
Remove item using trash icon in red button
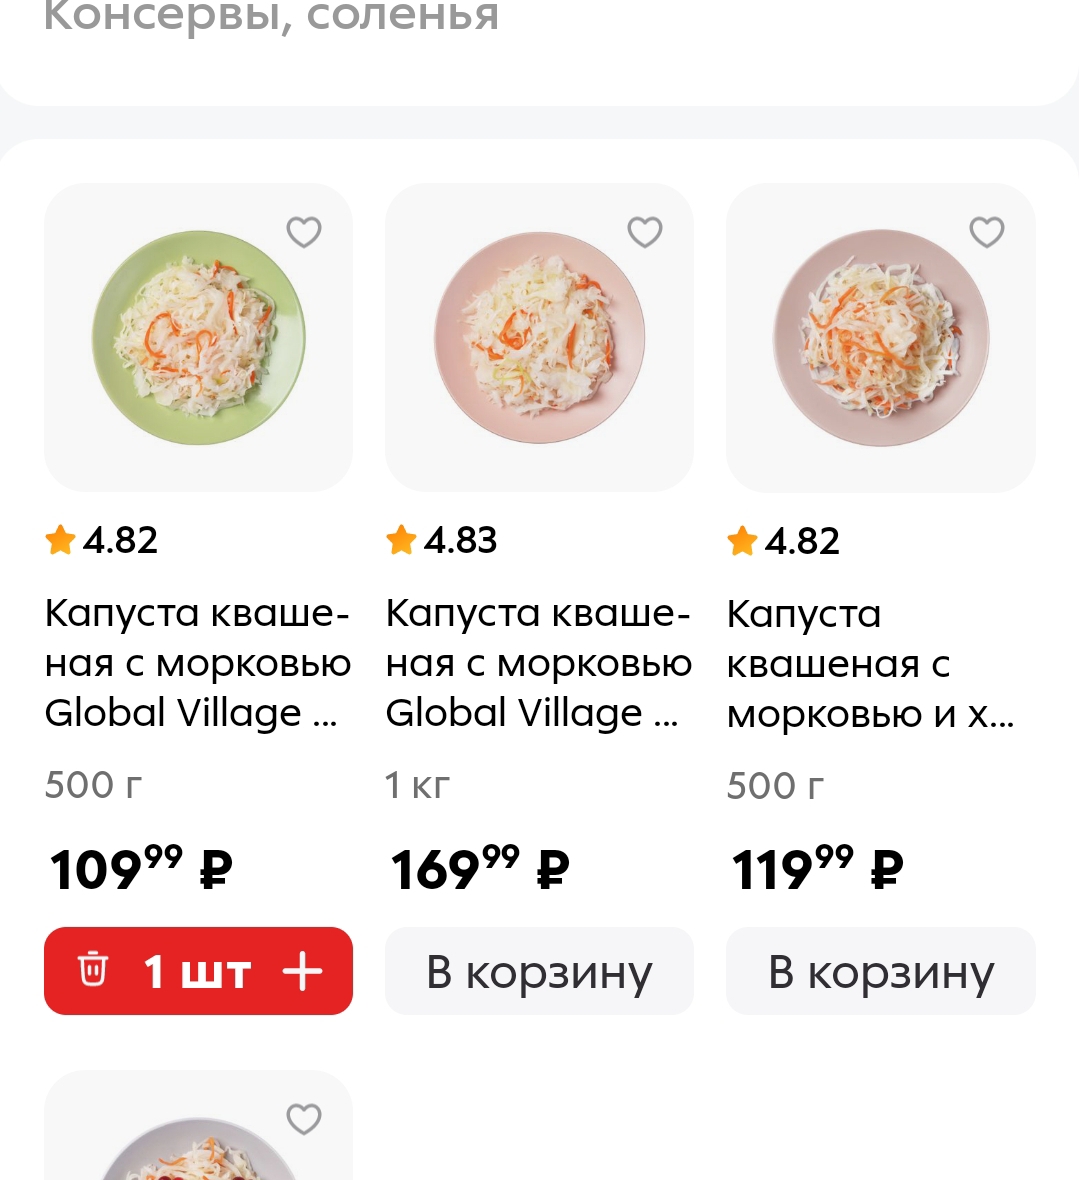coord(93,969)
